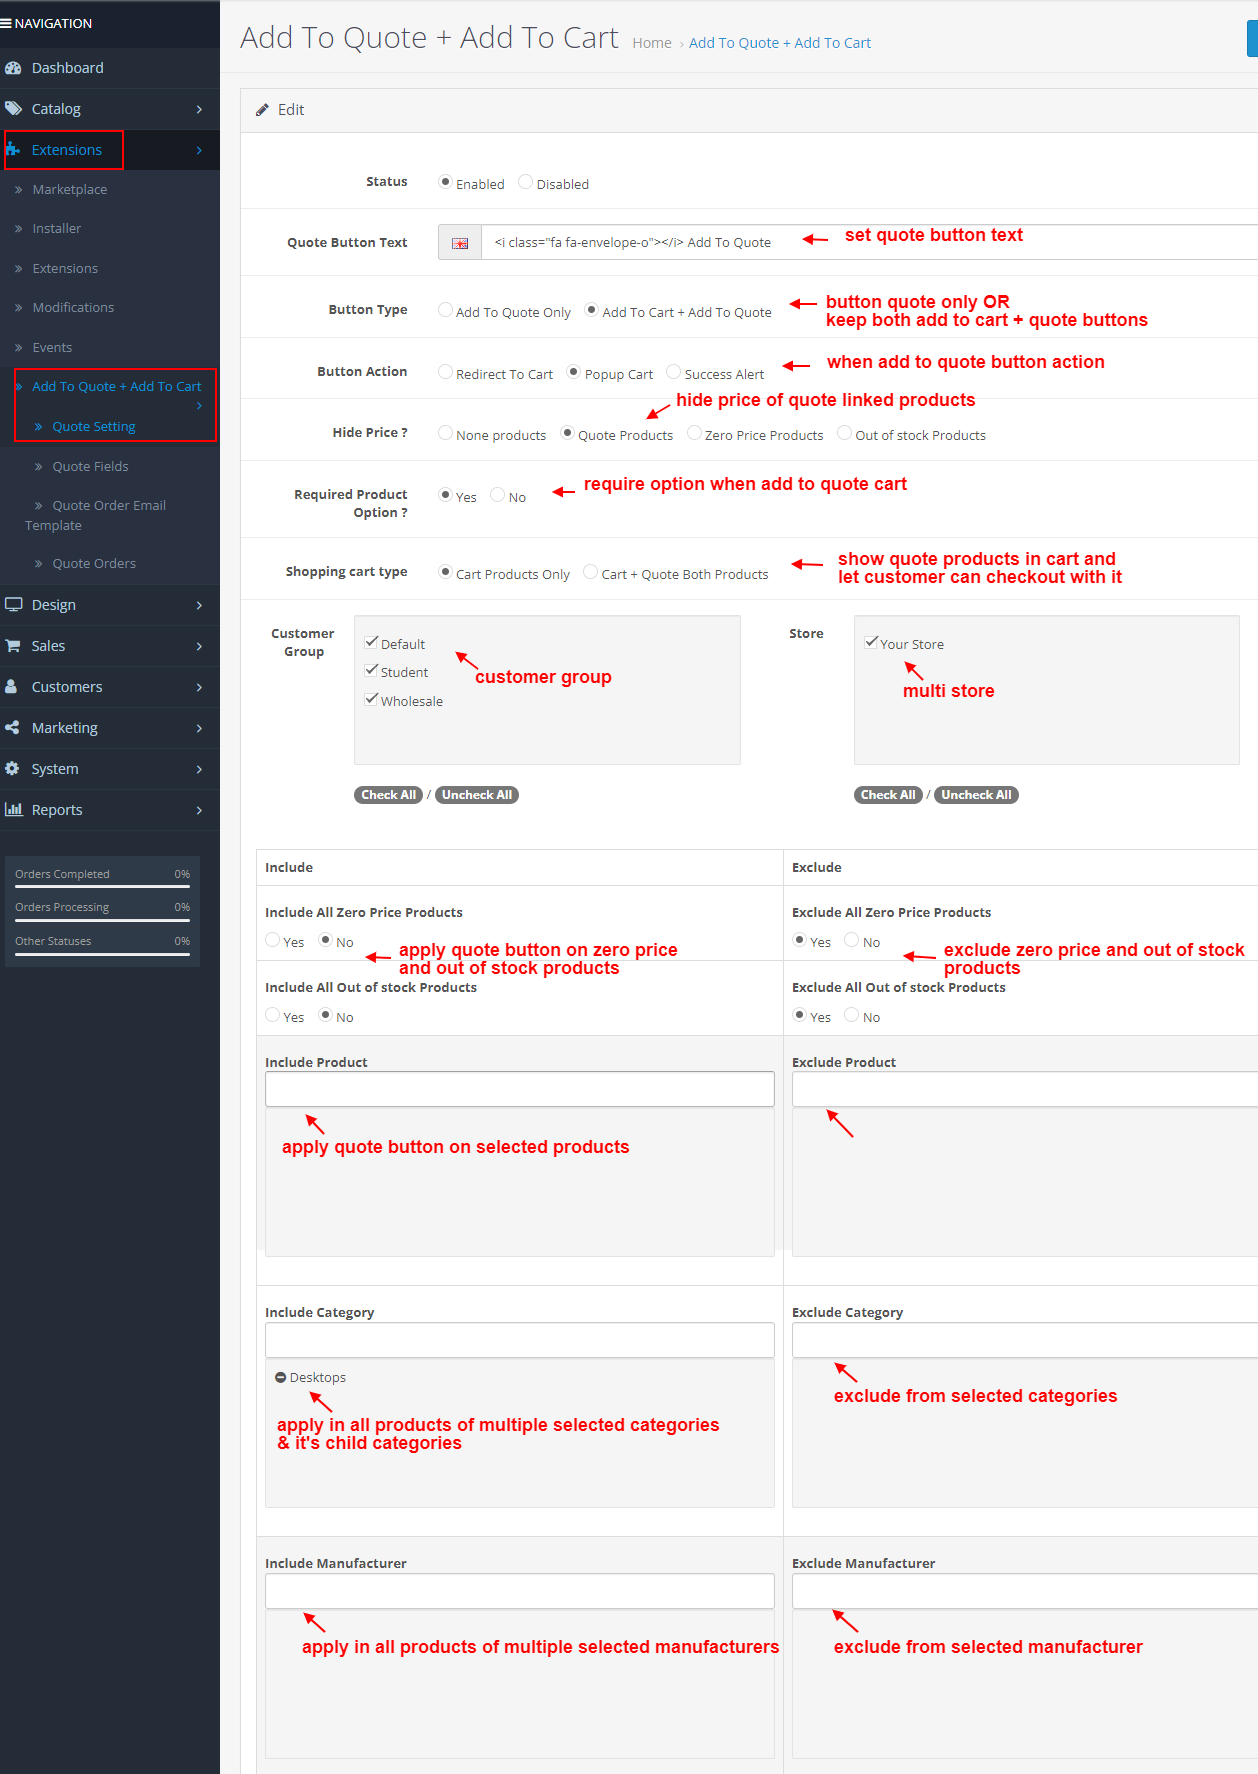Expand the Customers menu chevron
The height and width of the screenshot is (1774, 1258).
tap(199, 687)
